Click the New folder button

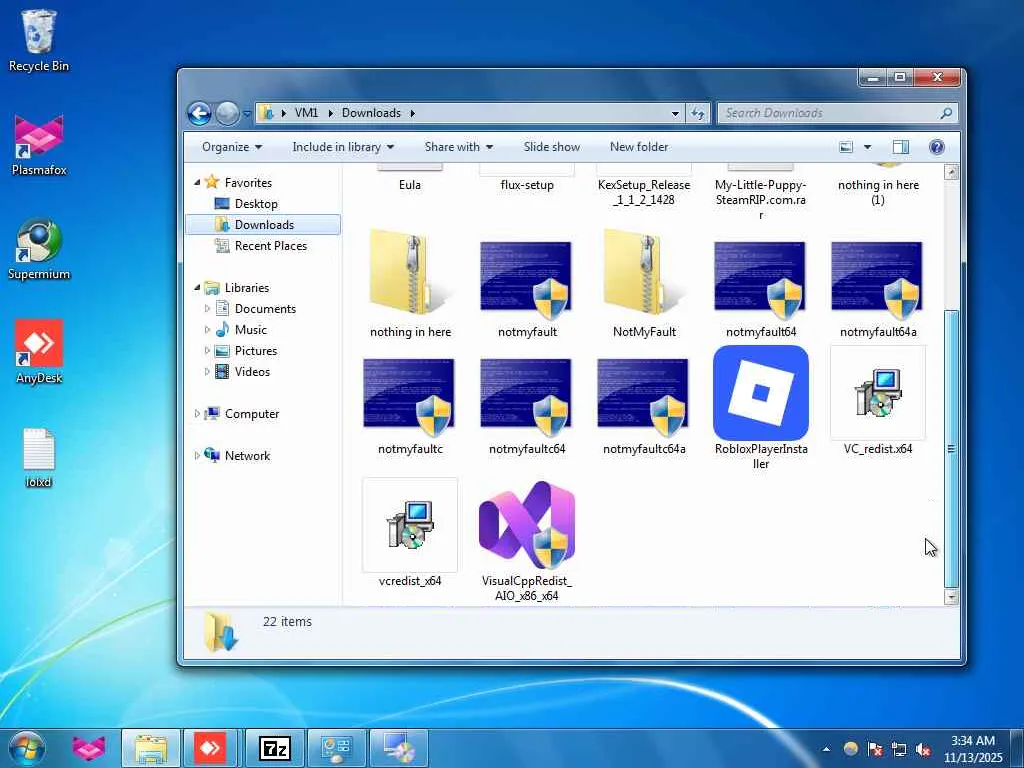[x=639, y=147]
